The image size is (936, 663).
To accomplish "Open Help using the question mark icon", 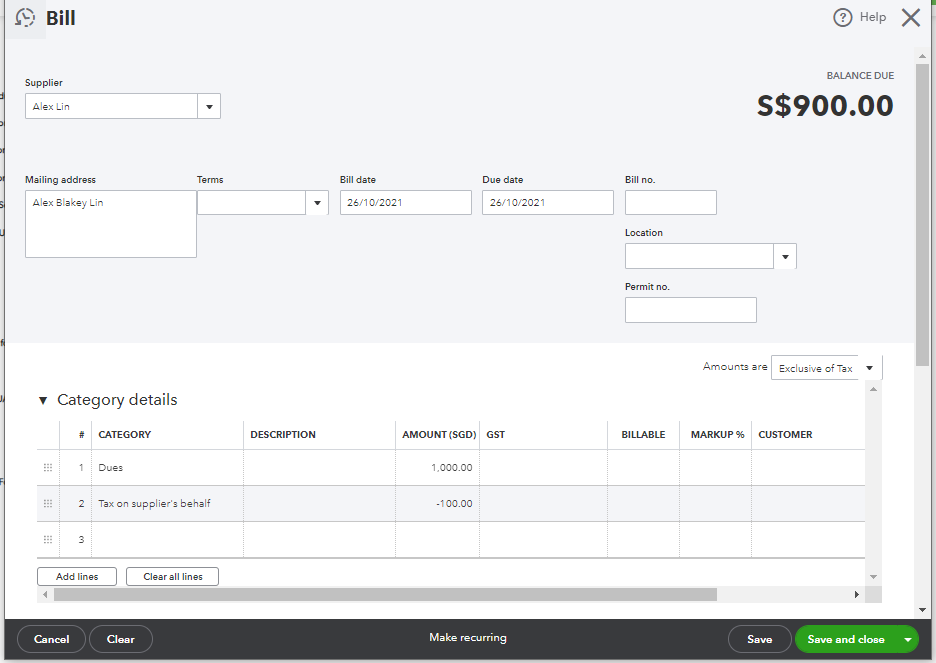I will (842, 16).
